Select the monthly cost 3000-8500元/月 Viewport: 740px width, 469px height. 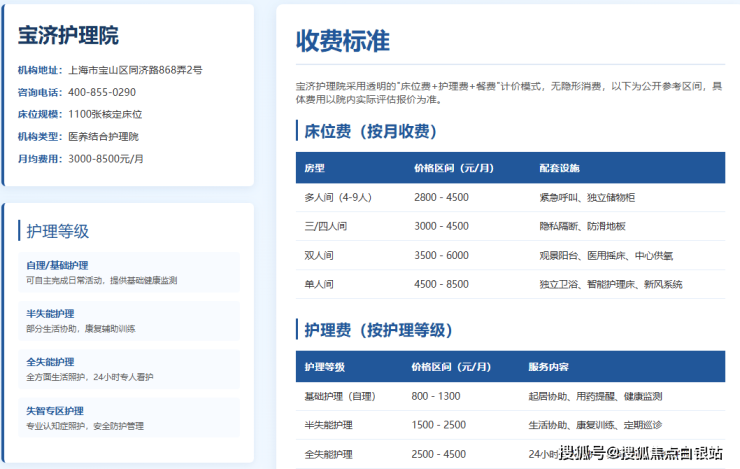point(106,159)
